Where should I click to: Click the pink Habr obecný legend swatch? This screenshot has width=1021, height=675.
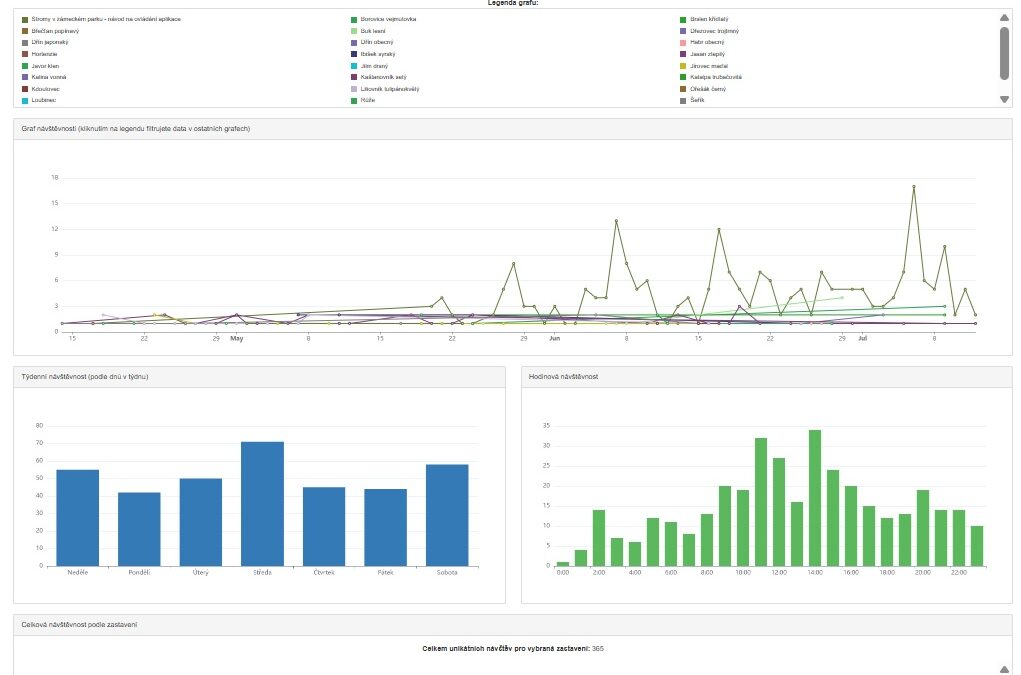point(683,42)
